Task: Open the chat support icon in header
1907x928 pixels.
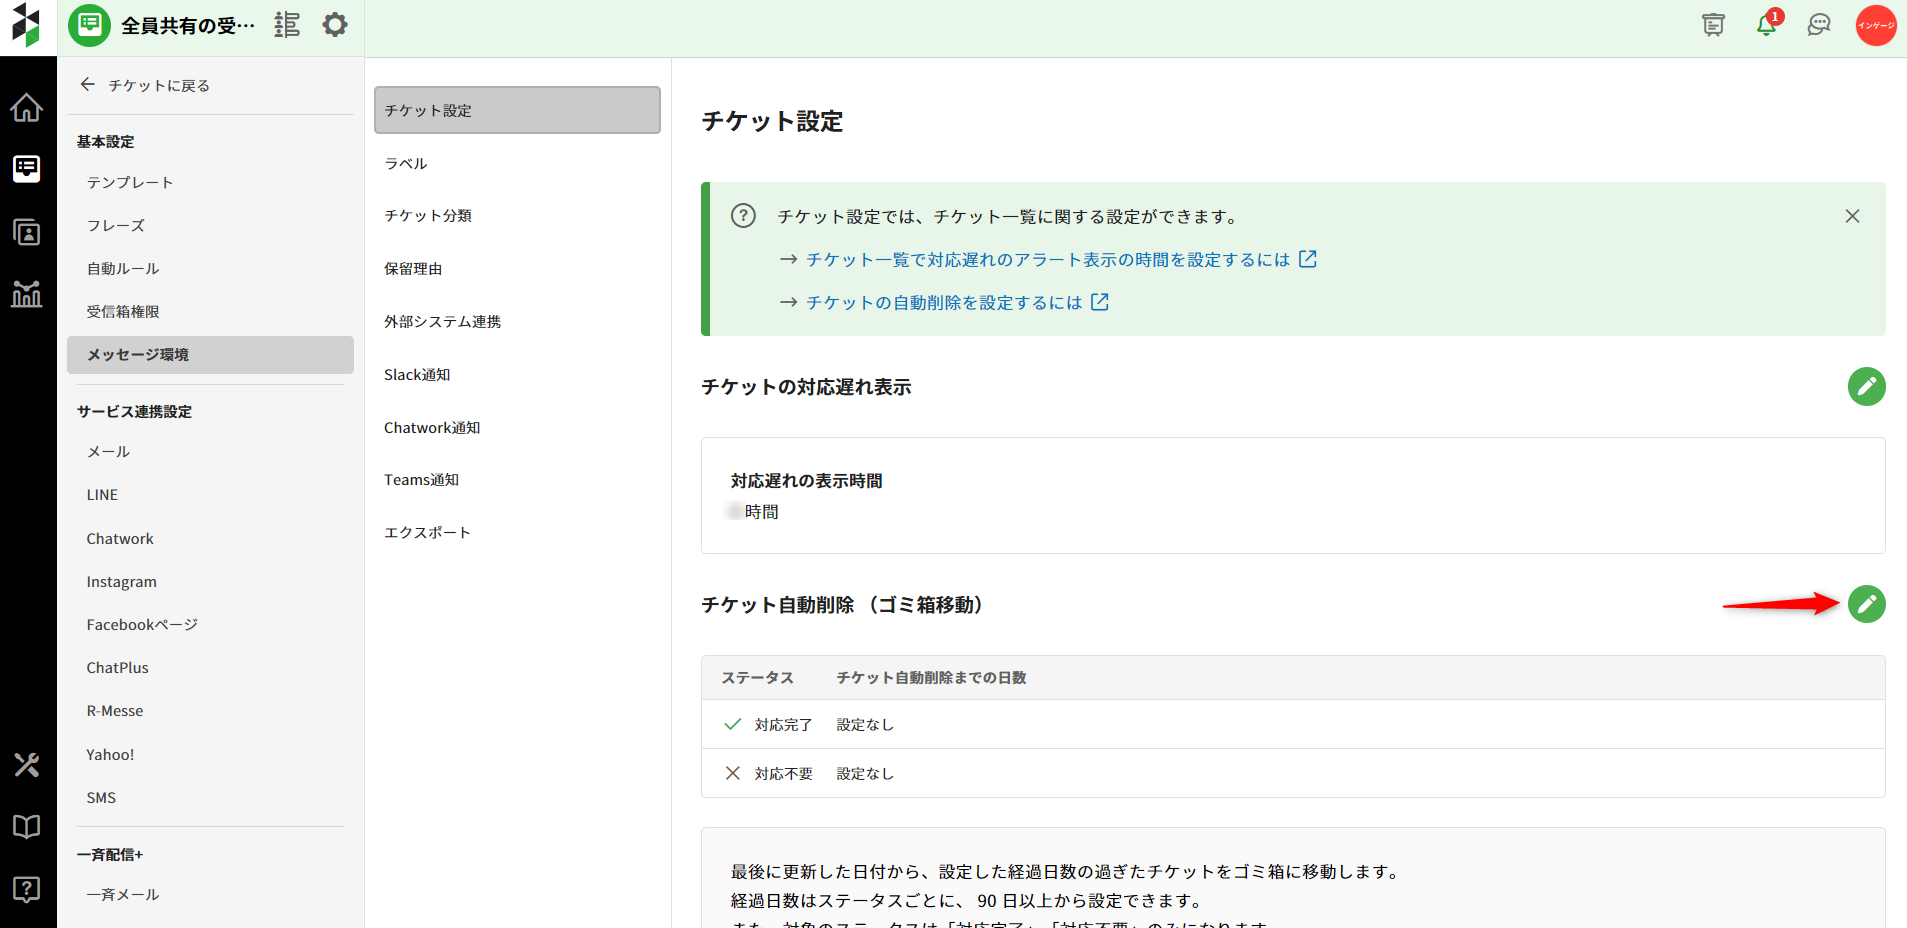Action: tap(1819, 25)
